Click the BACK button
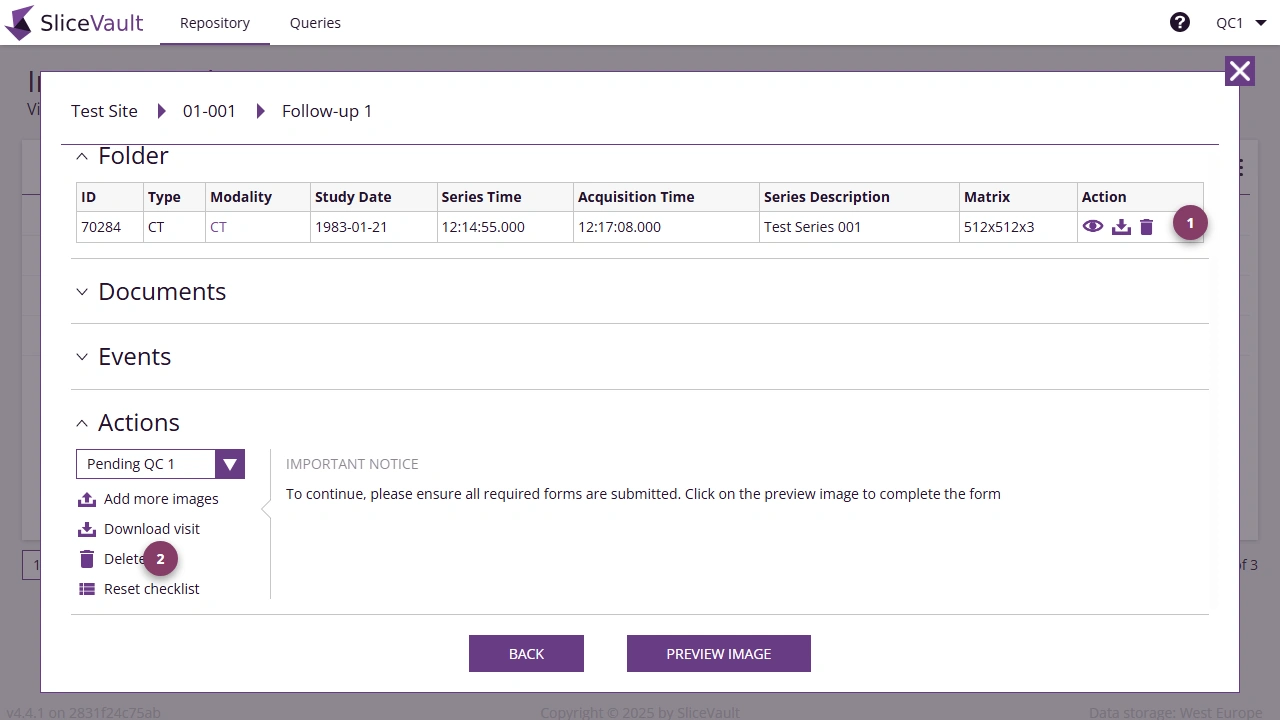The image size is (1280, 720). tap(526, 653)
